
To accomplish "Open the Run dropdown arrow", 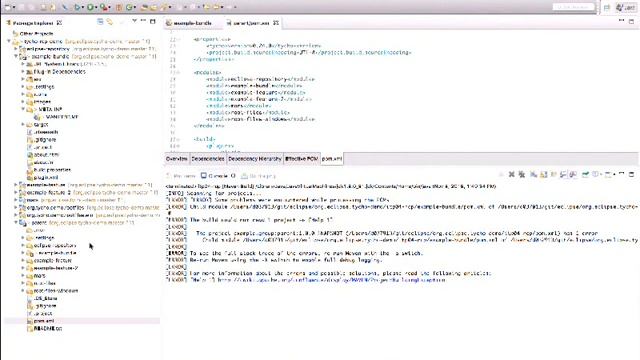I will pos(96,7).
